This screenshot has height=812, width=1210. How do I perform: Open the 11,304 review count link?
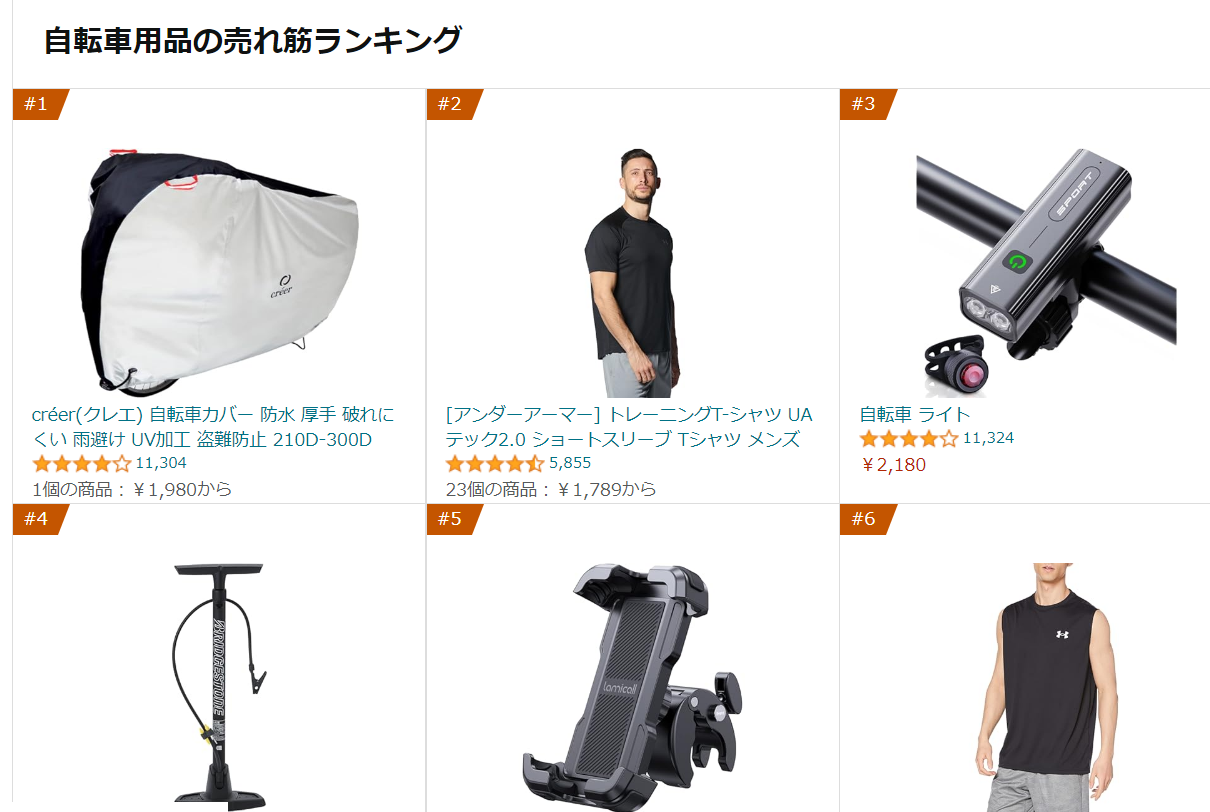tap(161, 463)
